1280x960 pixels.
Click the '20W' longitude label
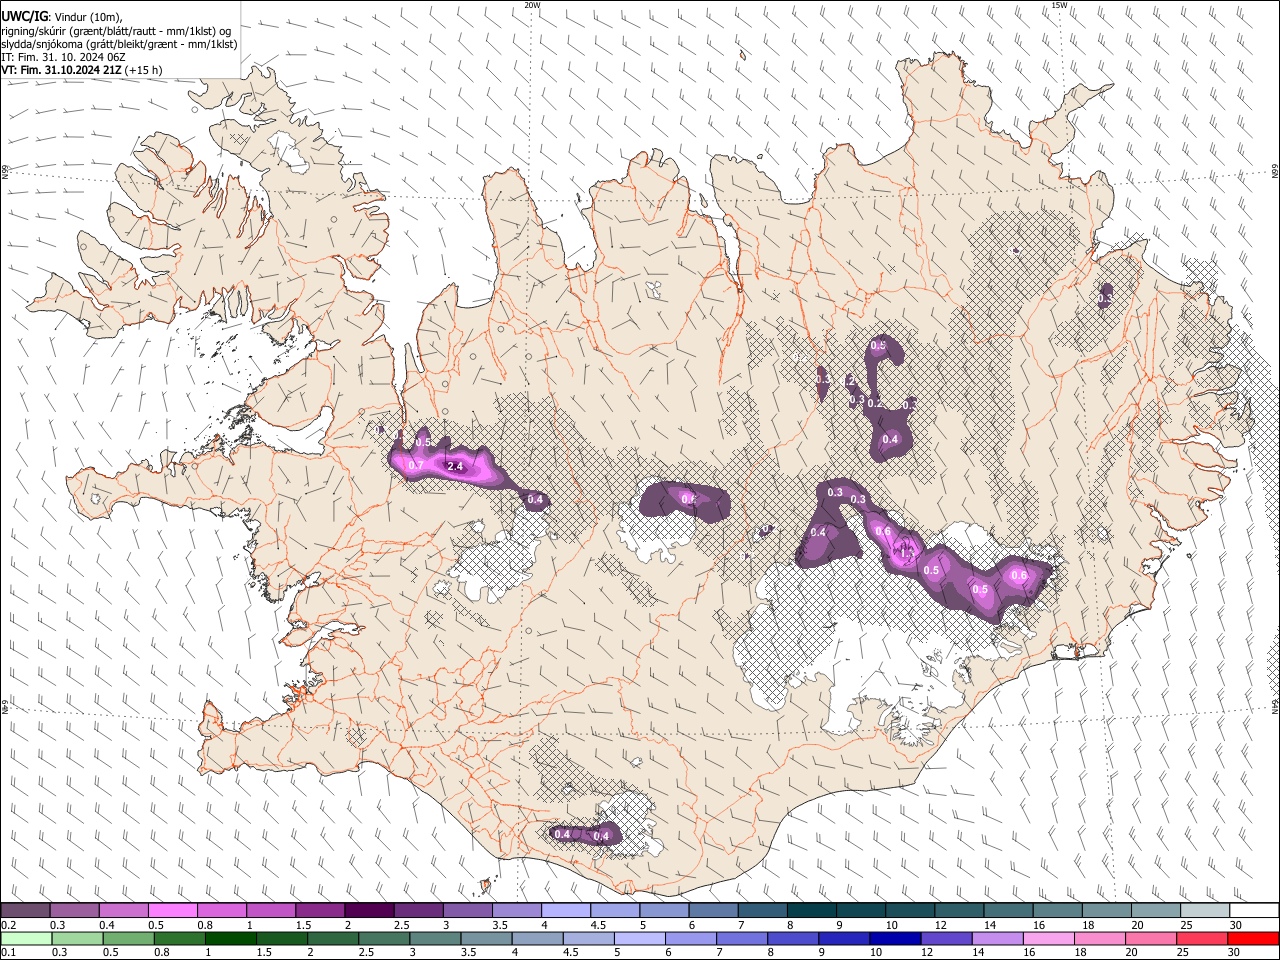pos(532,5)
